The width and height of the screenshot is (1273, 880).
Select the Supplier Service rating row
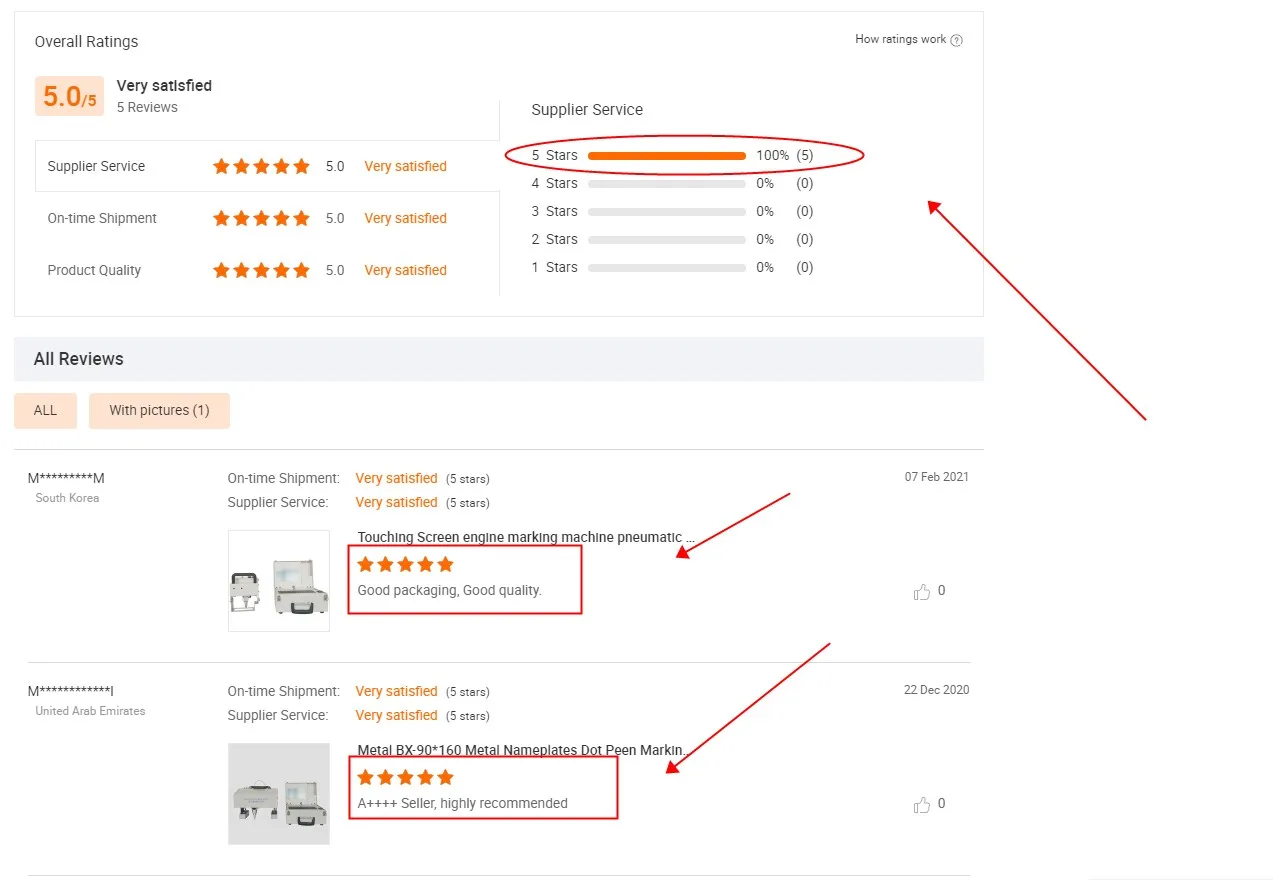tap(267, 166)
